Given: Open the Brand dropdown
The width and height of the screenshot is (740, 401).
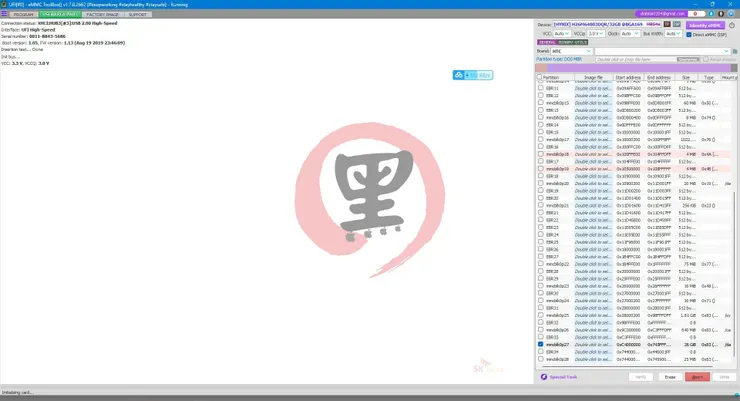Looking at the screenshot, I should [x=572, y=51].
